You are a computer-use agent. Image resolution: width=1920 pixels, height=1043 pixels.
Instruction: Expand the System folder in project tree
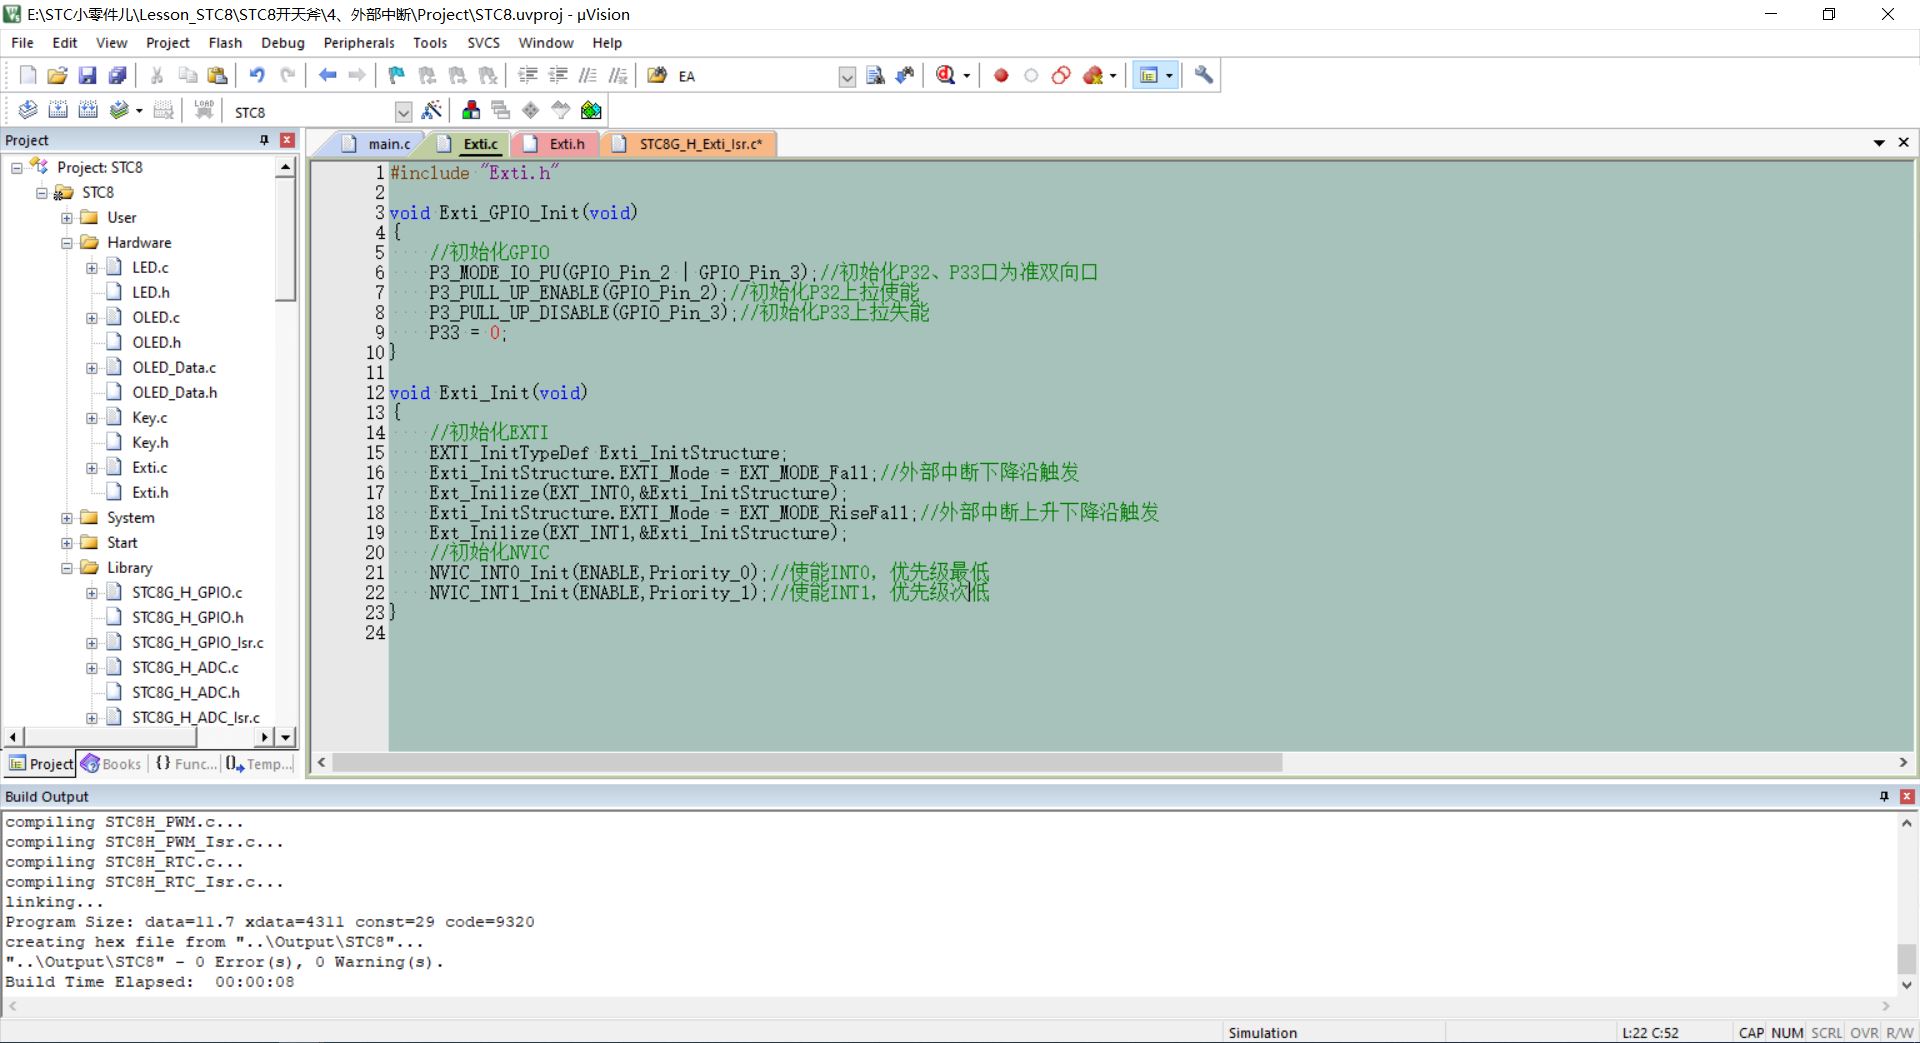[67, 518]
